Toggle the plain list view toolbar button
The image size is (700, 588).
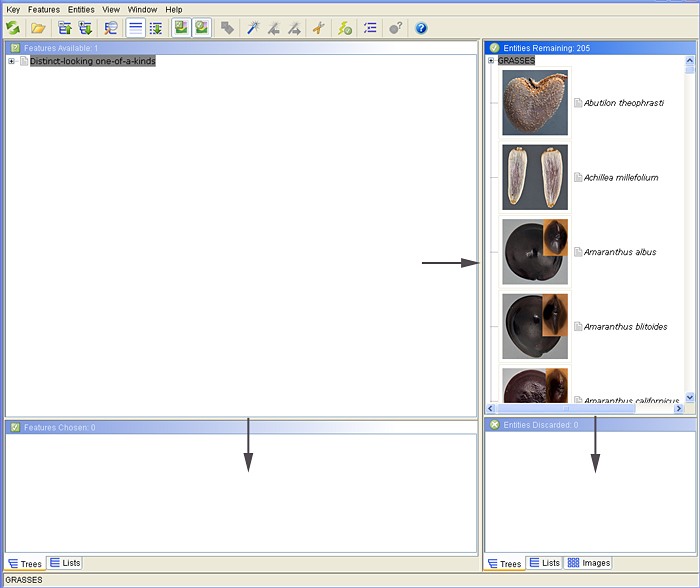coord(136,28)
